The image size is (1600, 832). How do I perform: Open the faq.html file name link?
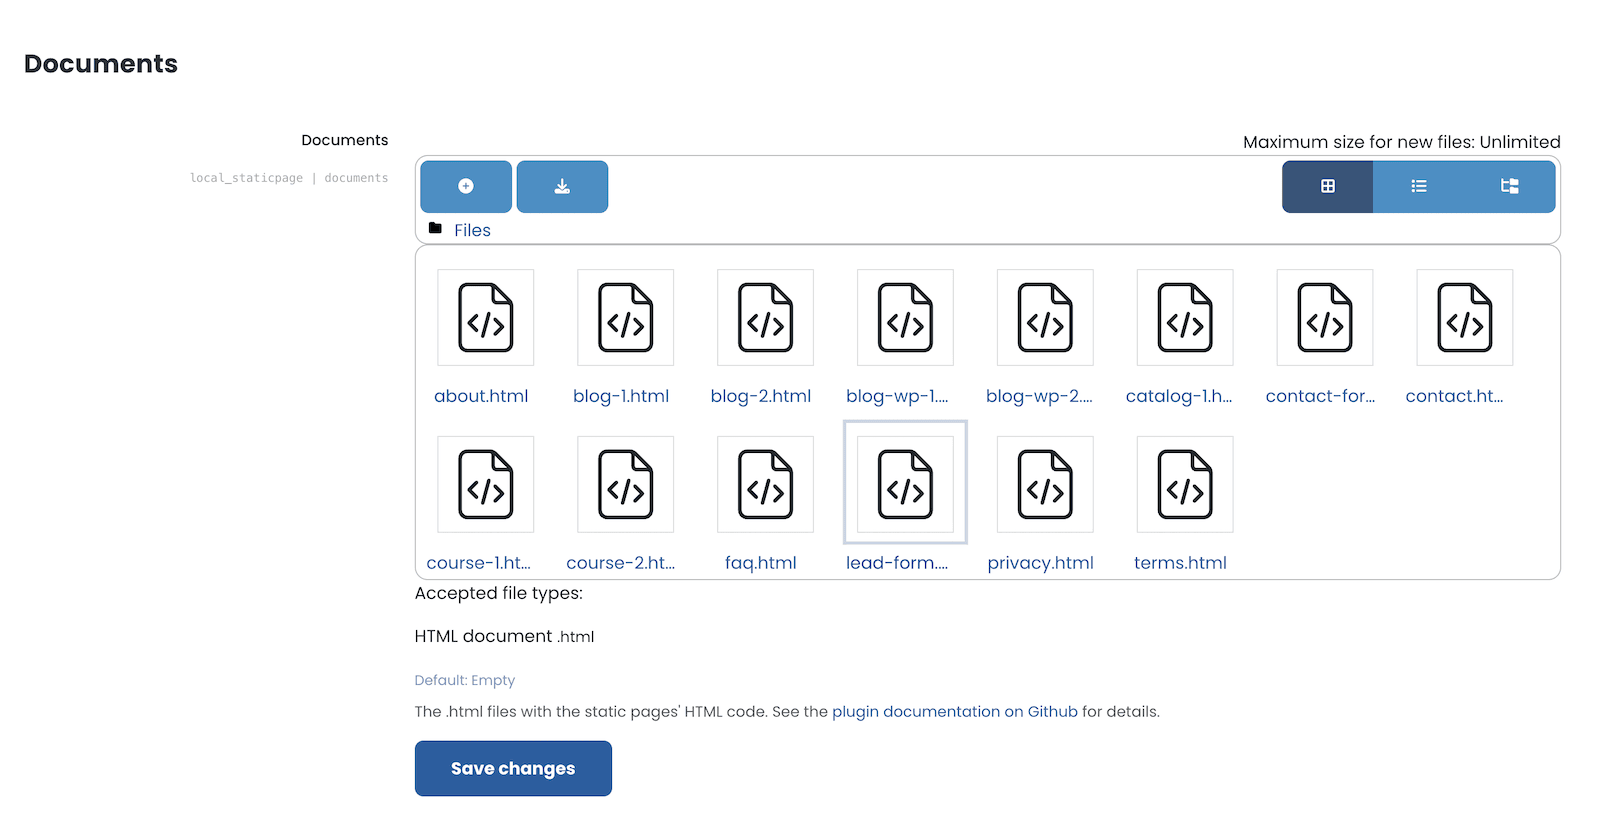[761, 563]
